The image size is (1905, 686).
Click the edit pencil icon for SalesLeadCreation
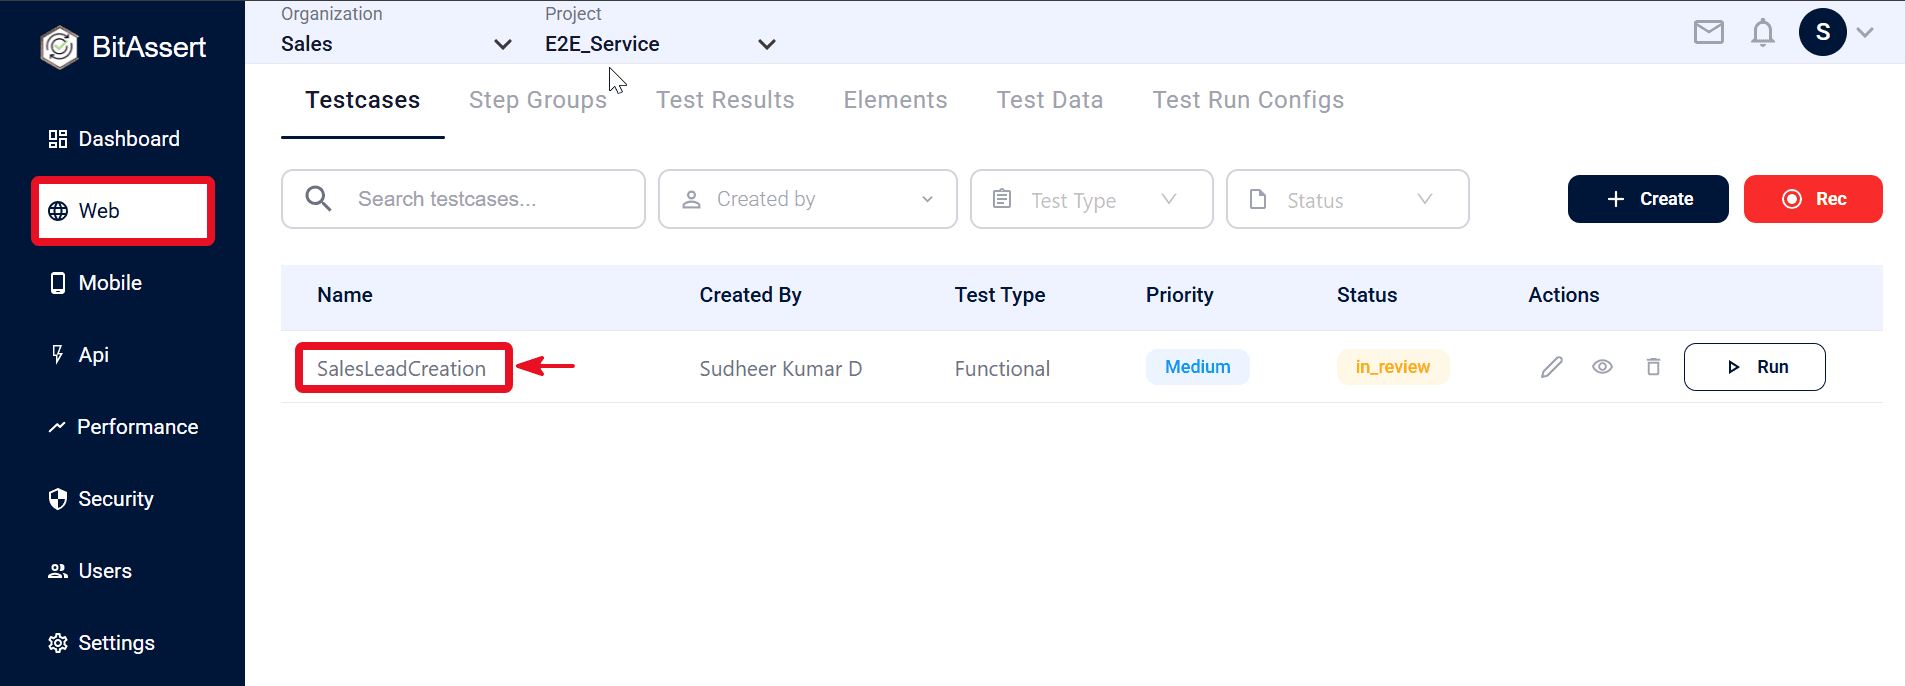point(1551,367)
